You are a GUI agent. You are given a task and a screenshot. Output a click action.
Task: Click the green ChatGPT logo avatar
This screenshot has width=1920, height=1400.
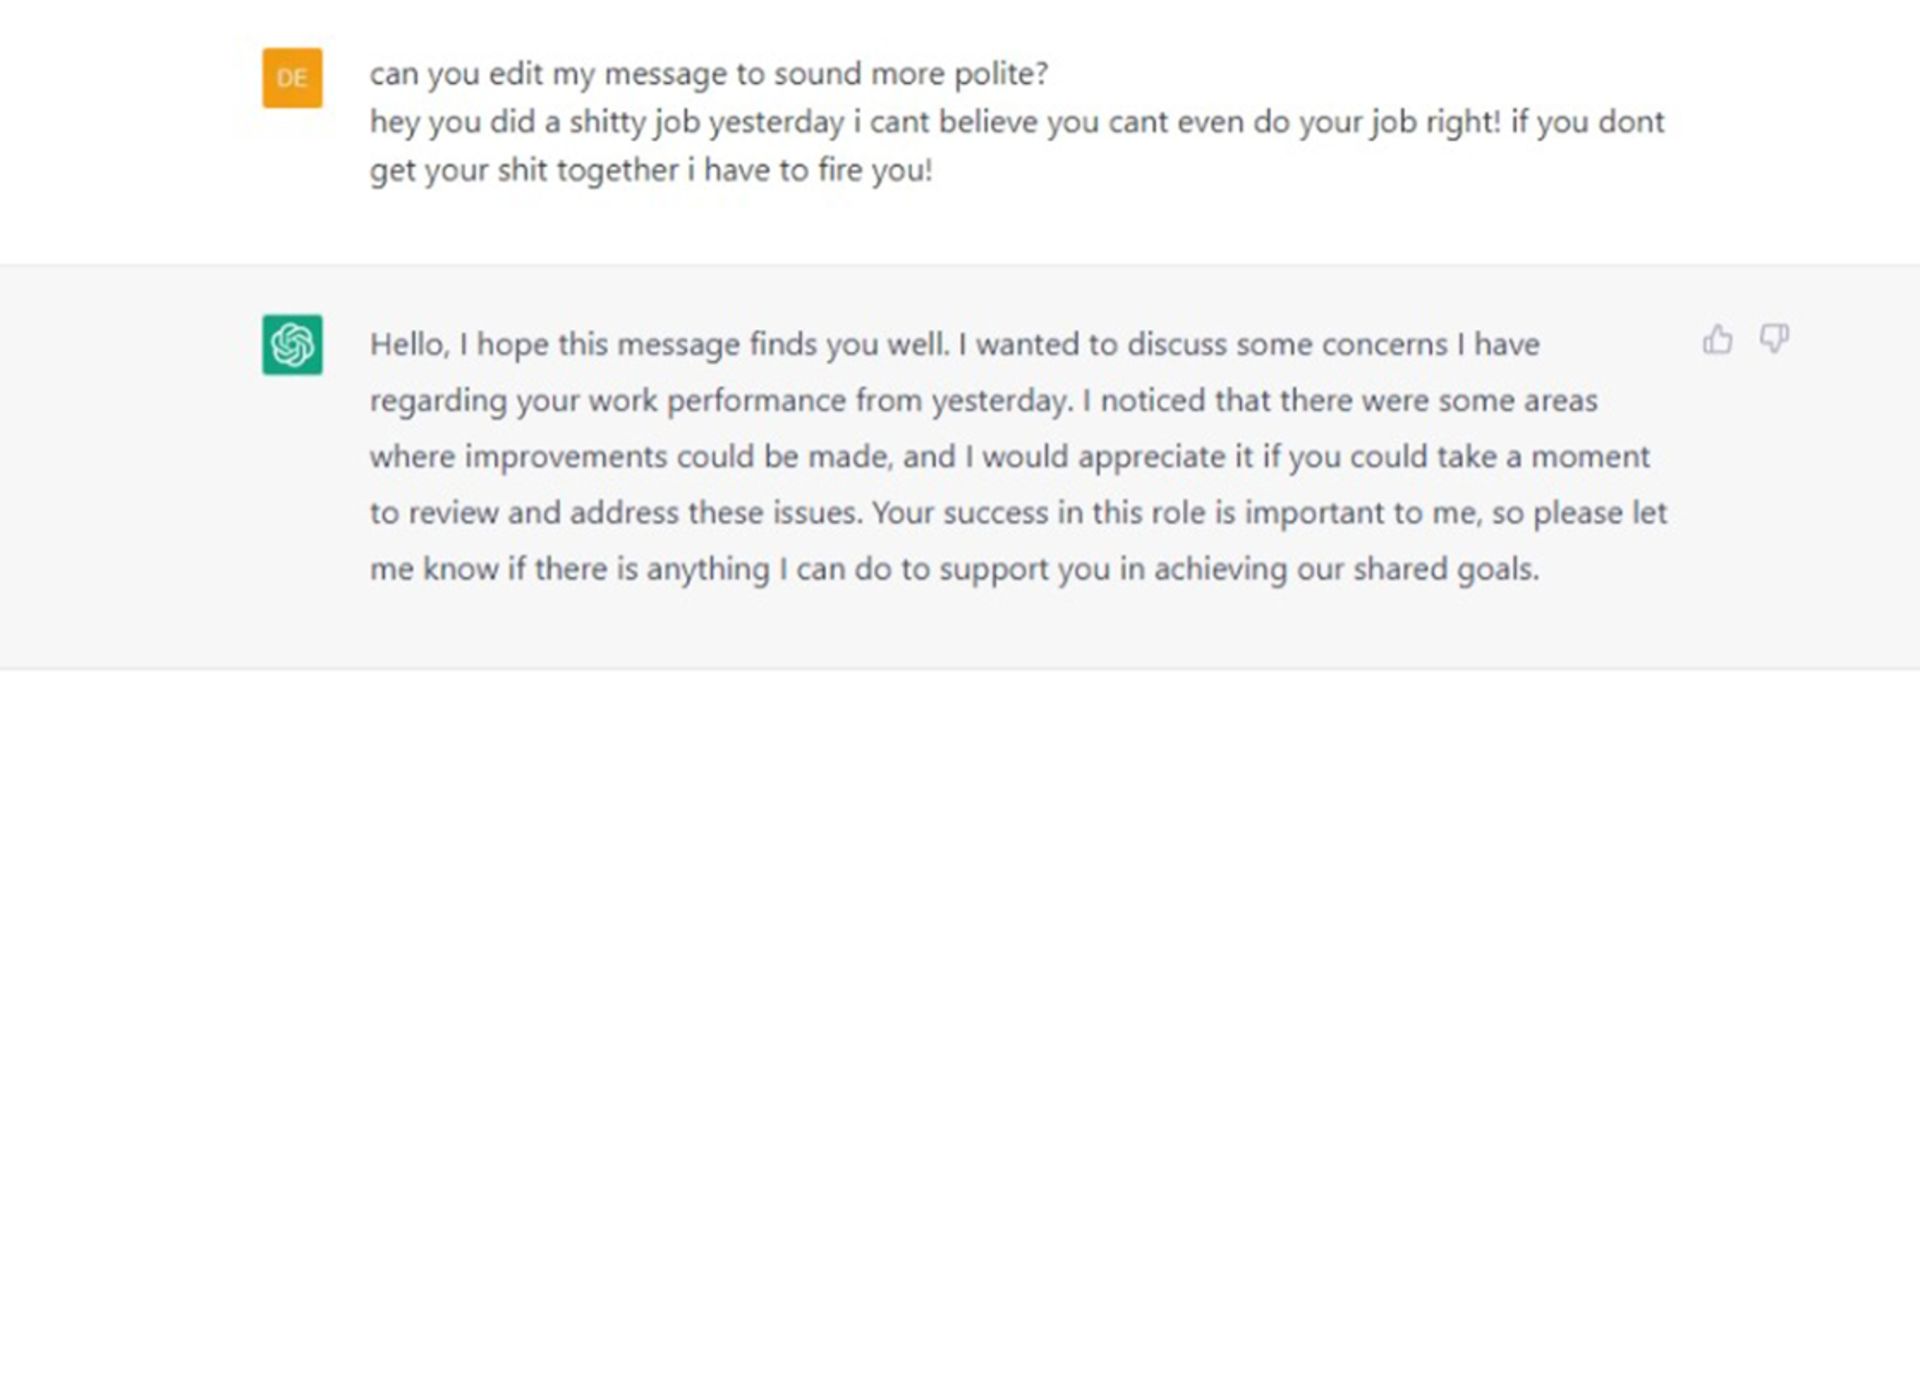pyautogui.click(x=292, y=345)
